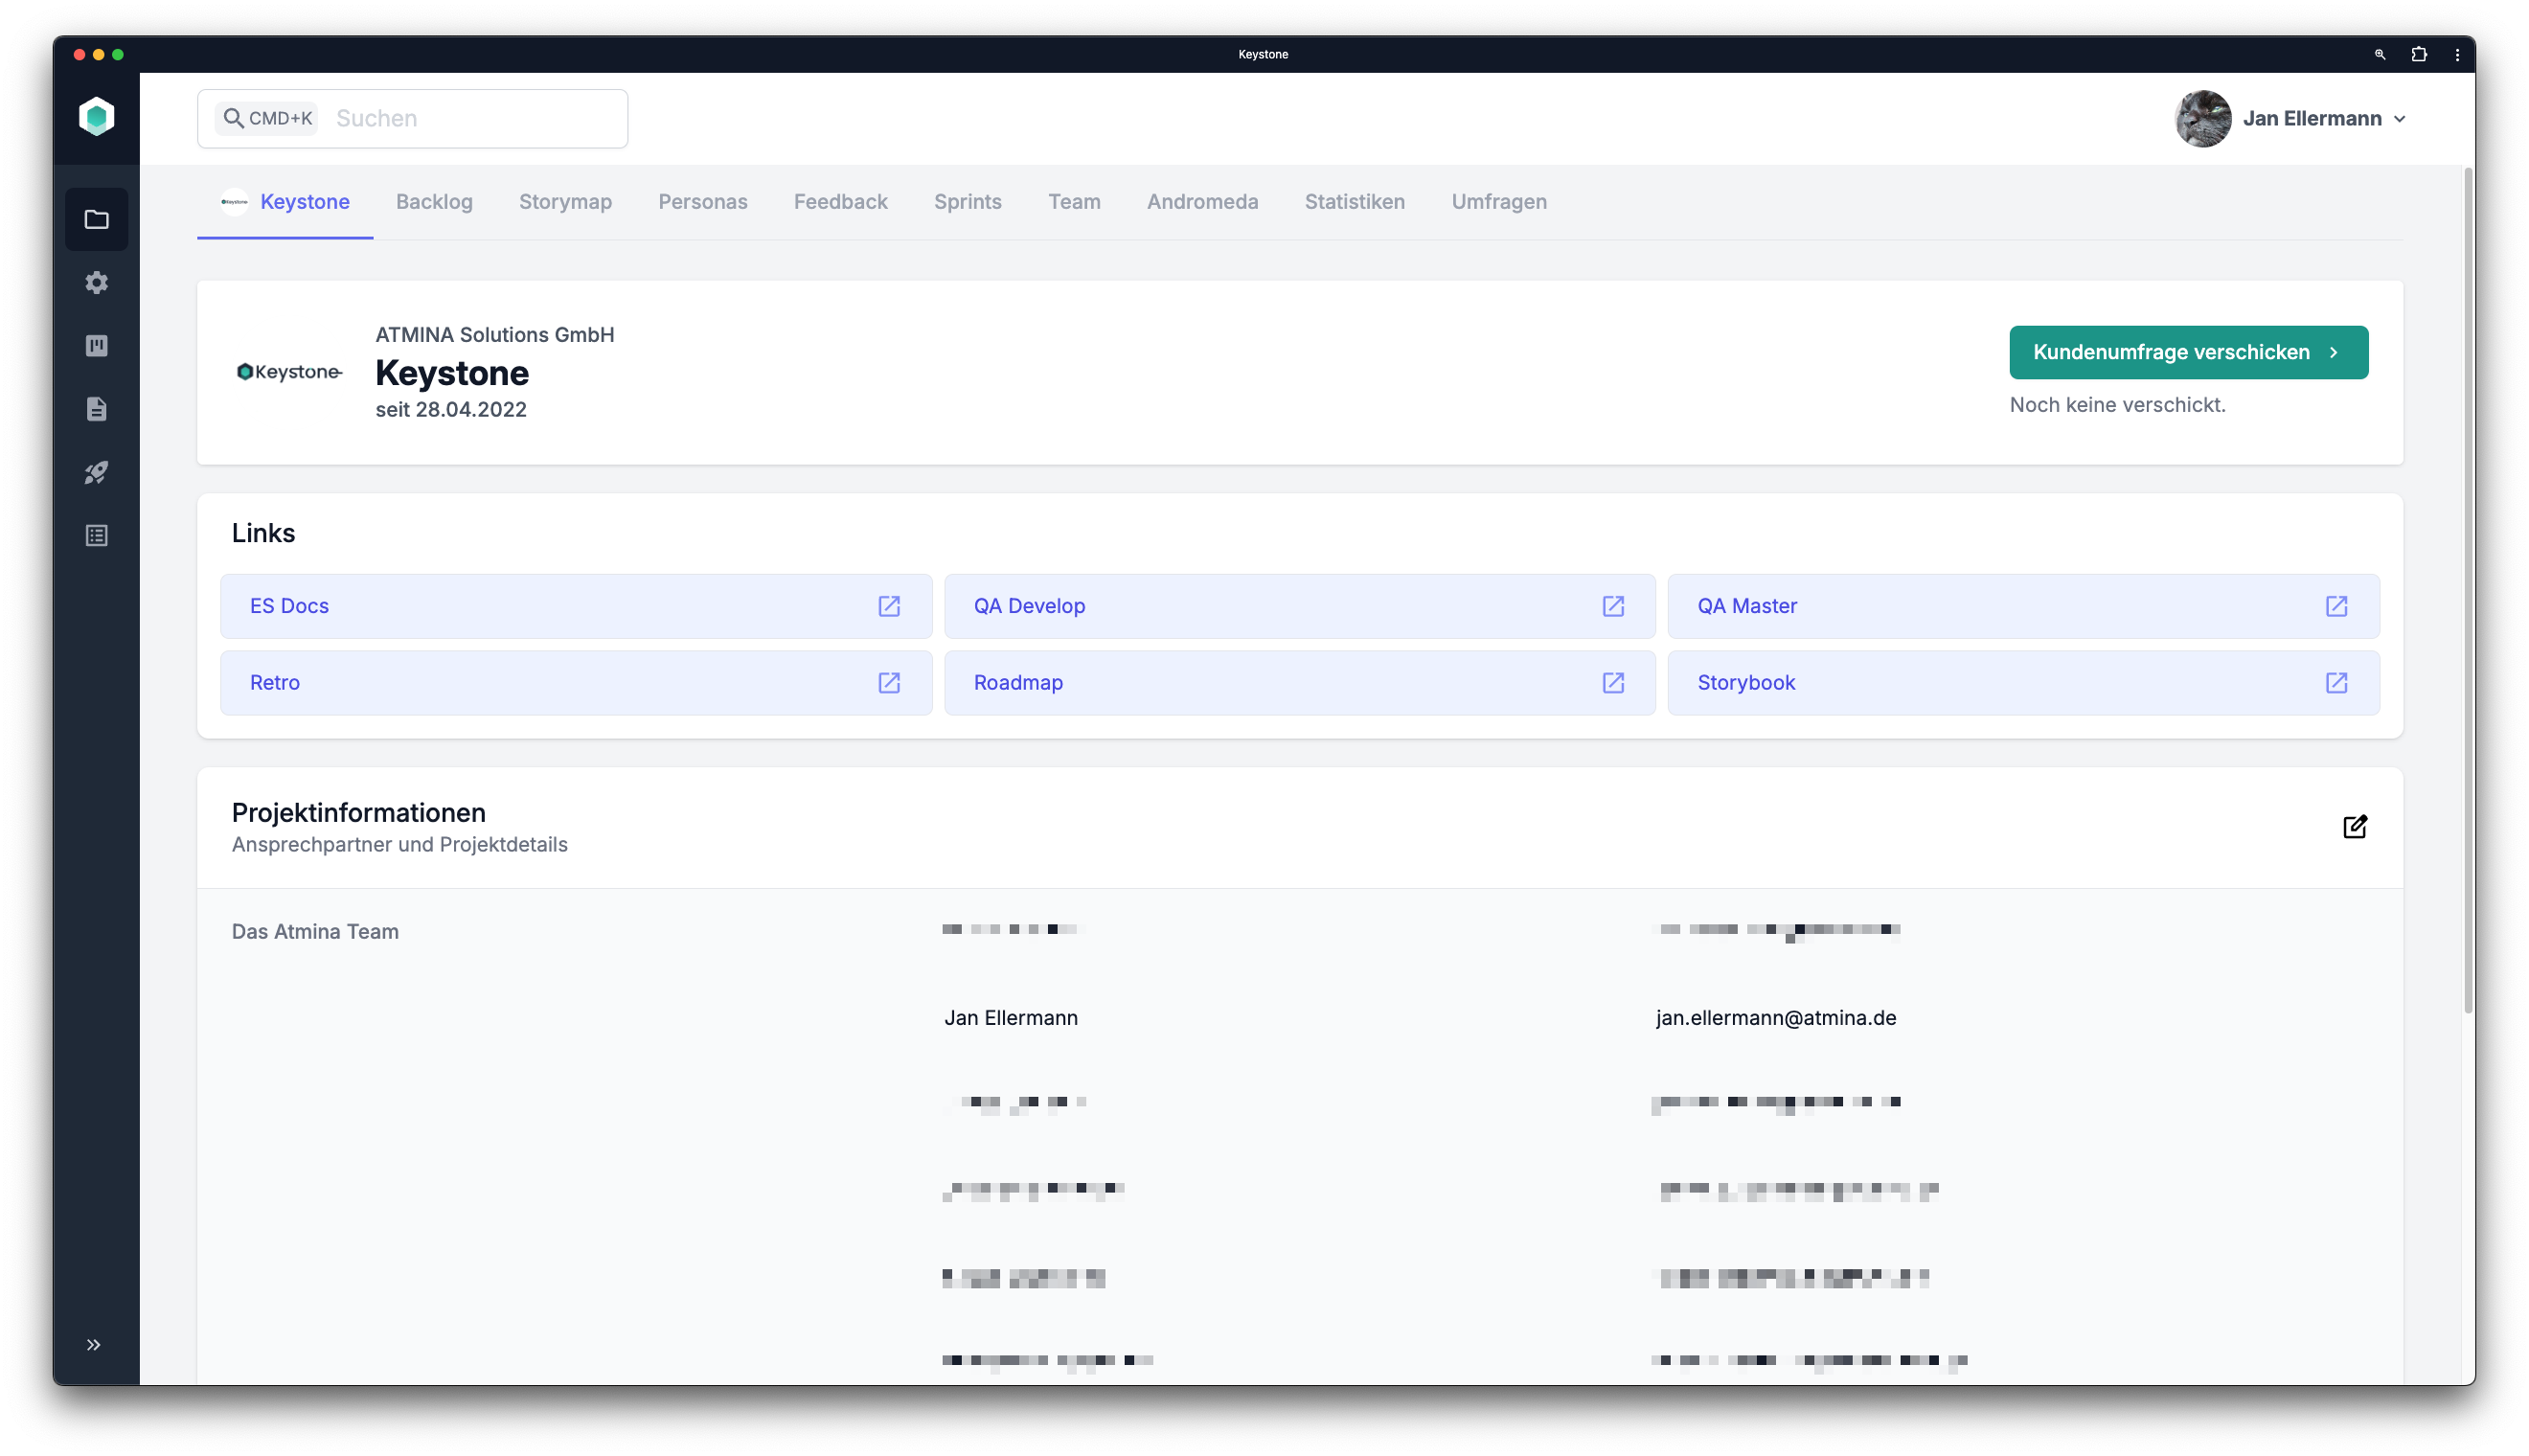Viewport: 2529px width, 1456px height.
Task: Click the title bar zoom magnifier icon
Action: point(2379,55)
